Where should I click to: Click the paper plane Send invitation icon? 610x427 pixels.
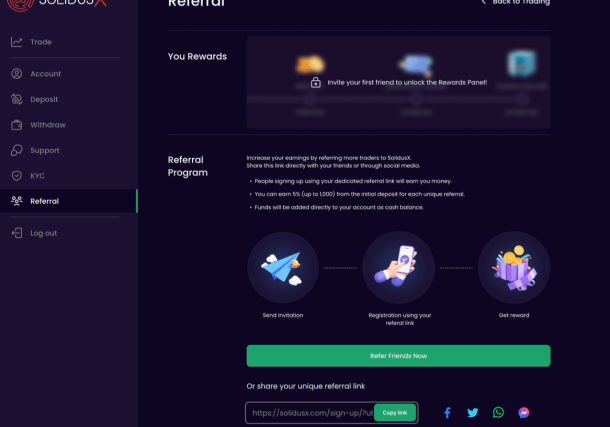pyautogui.click(x=283, y=267)
